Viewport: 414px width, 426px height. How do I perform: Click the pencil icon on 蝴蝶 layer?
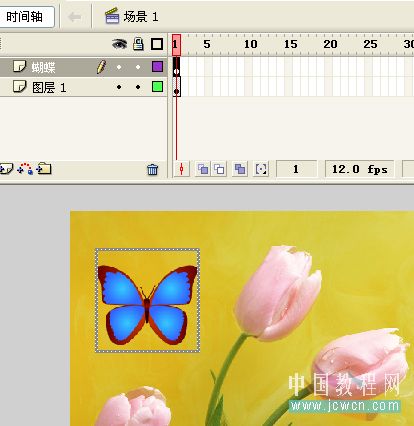tap(101, 67)
